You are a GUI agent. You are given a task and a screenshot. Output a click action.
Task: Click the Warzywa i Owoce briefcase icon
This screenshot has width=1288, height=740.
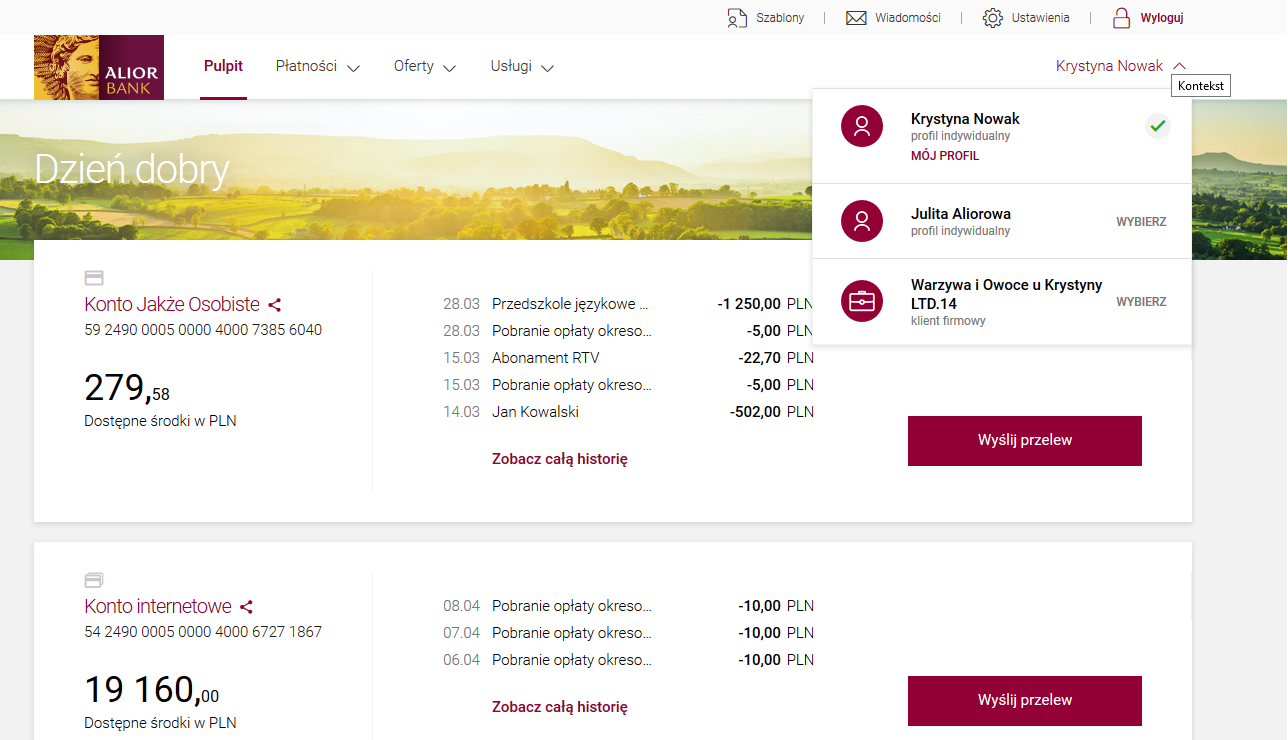862,301
